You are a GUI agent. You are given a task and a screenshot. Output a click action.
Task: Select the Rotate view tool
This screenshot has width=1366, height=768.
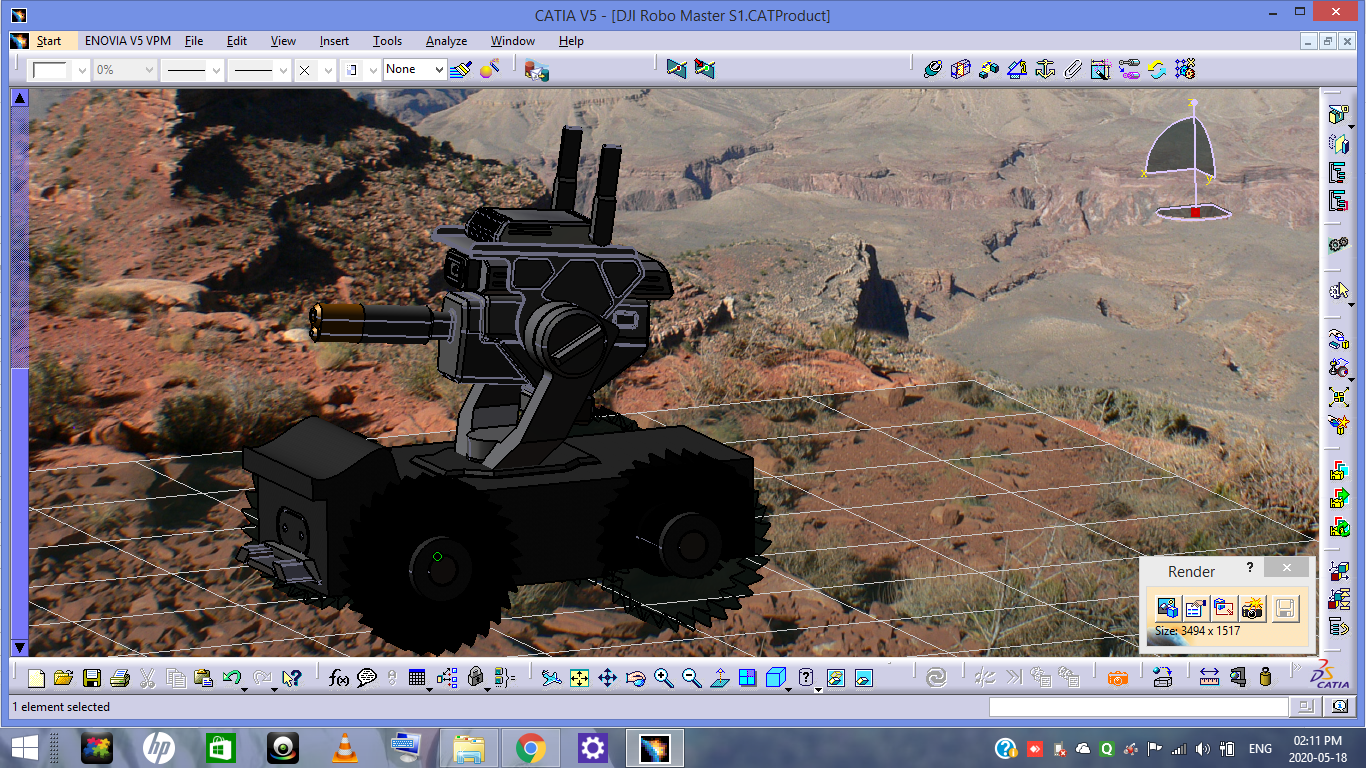coord(635,678)
